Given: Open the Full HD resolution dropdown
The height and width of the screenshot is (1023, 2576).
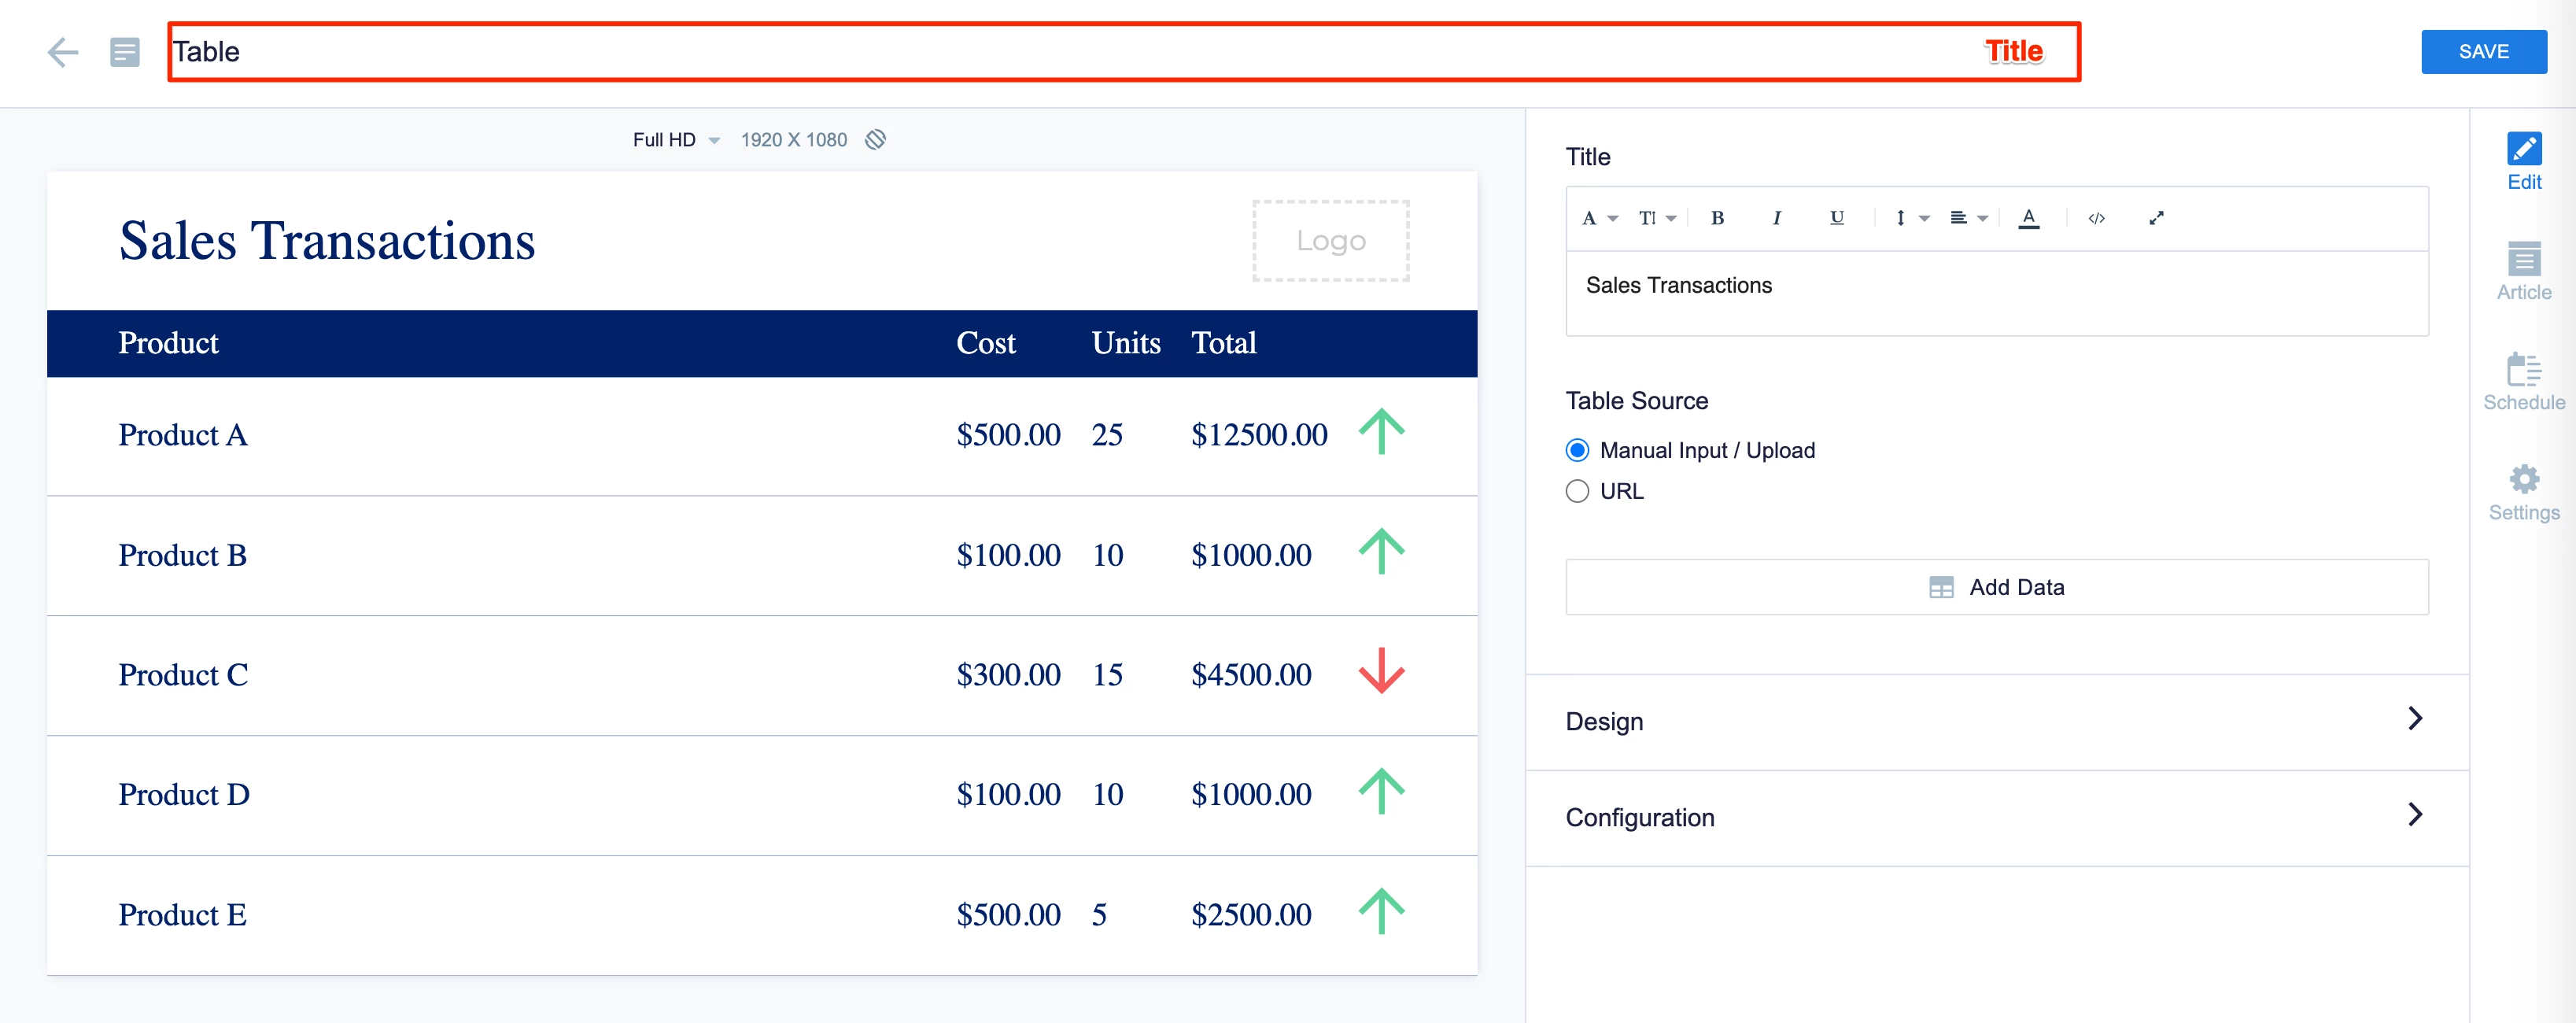Looking at the screenshot, I should click(675, 140).
